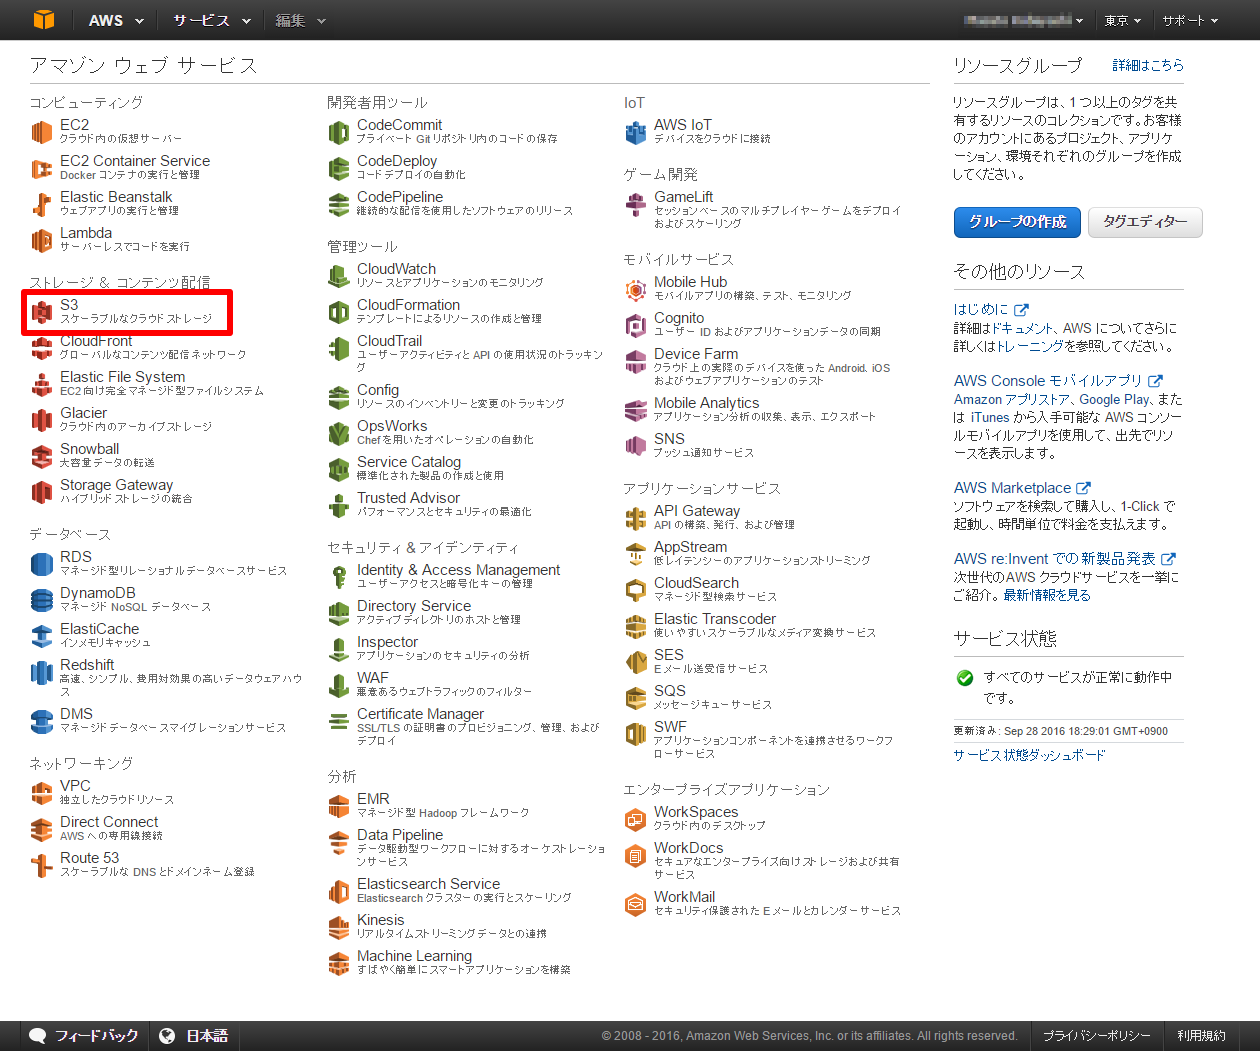Click the OpsWorks icon
The height and width of the screenshot is (1051, 1260).
pos(338,433)
